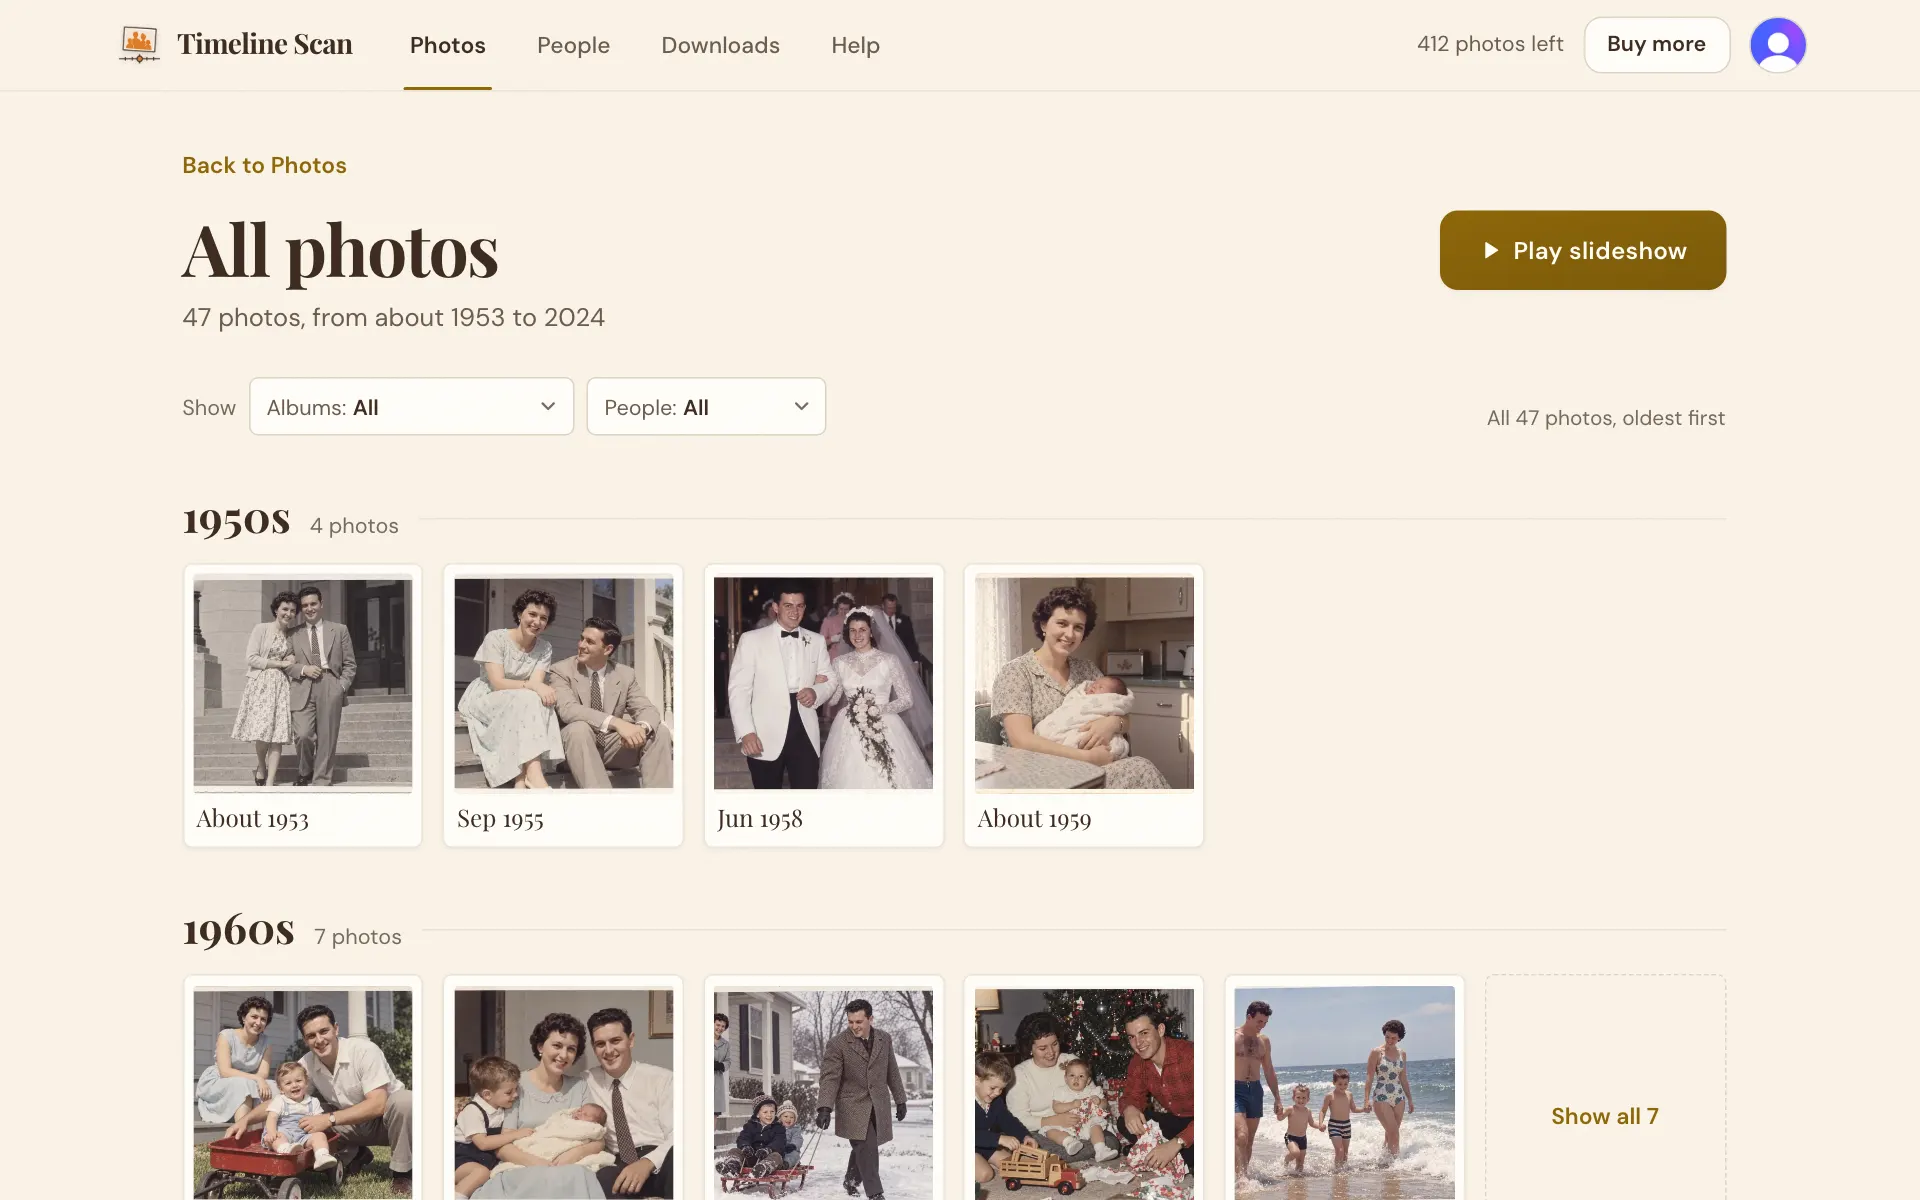This screenshot has width=1920, height=1200.
Task: Open the user profile avatar
Action: (1777, 44)
